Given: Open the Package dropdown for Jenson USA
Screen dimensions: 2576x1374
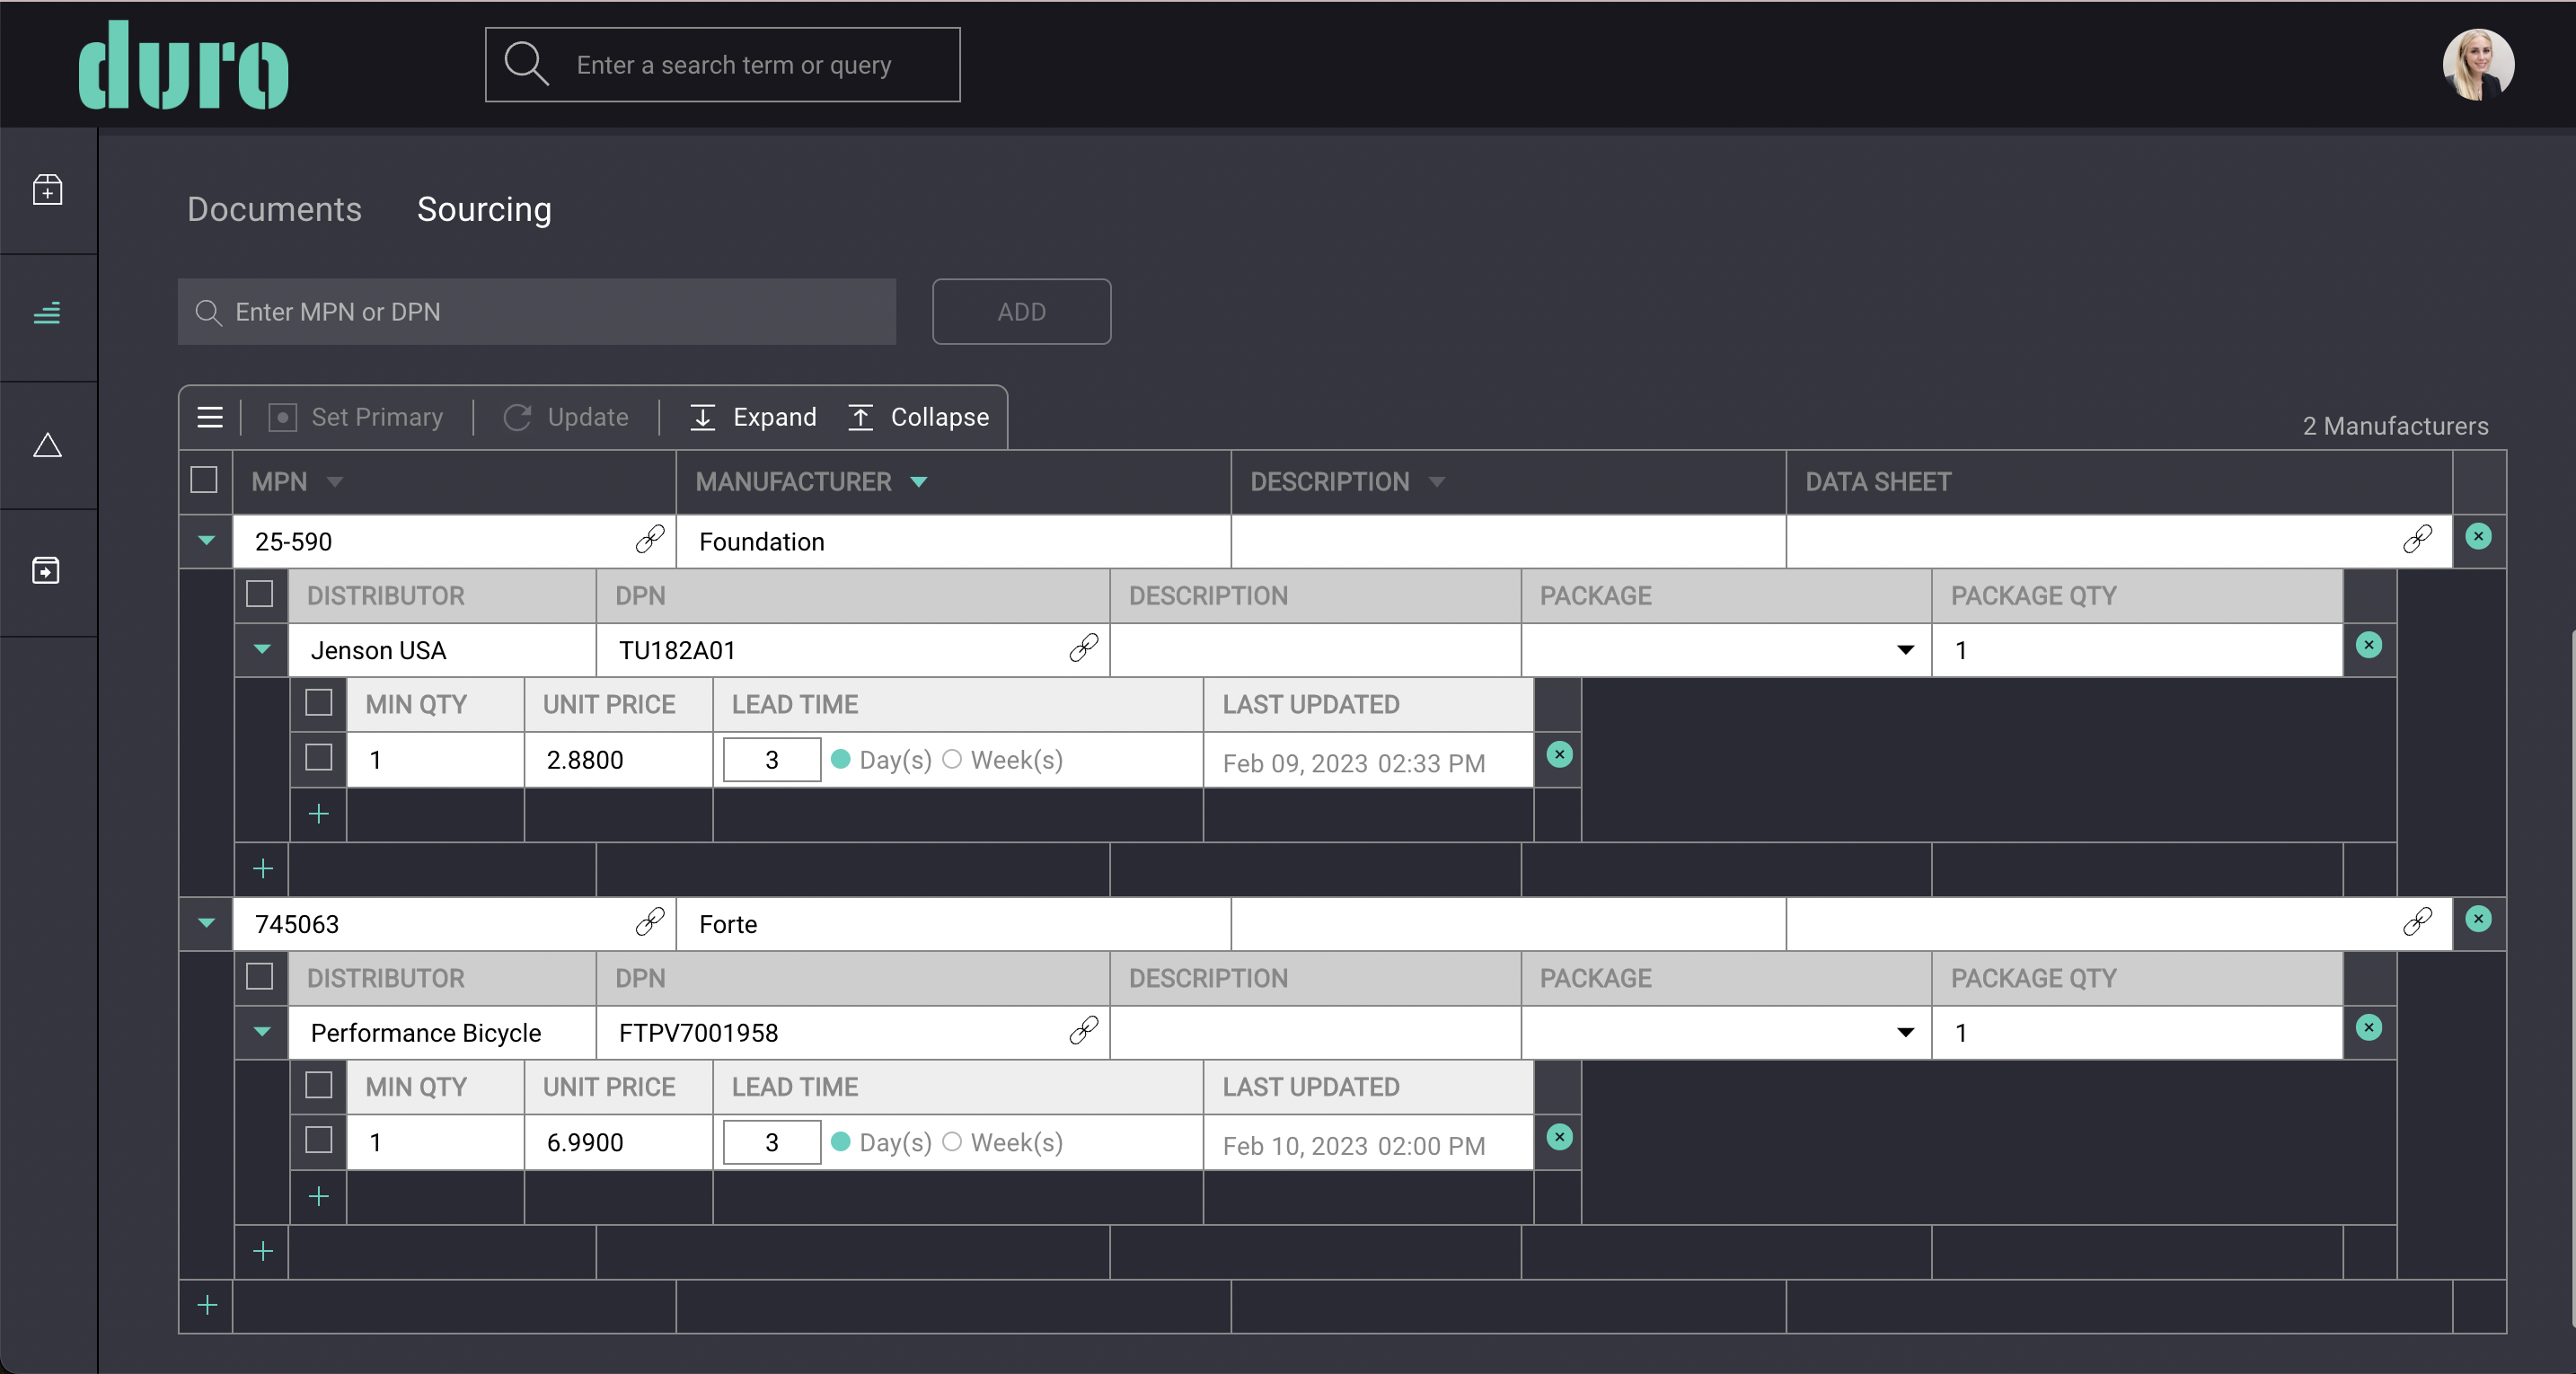Looking at the screenshot, I should coord(1905,650).
